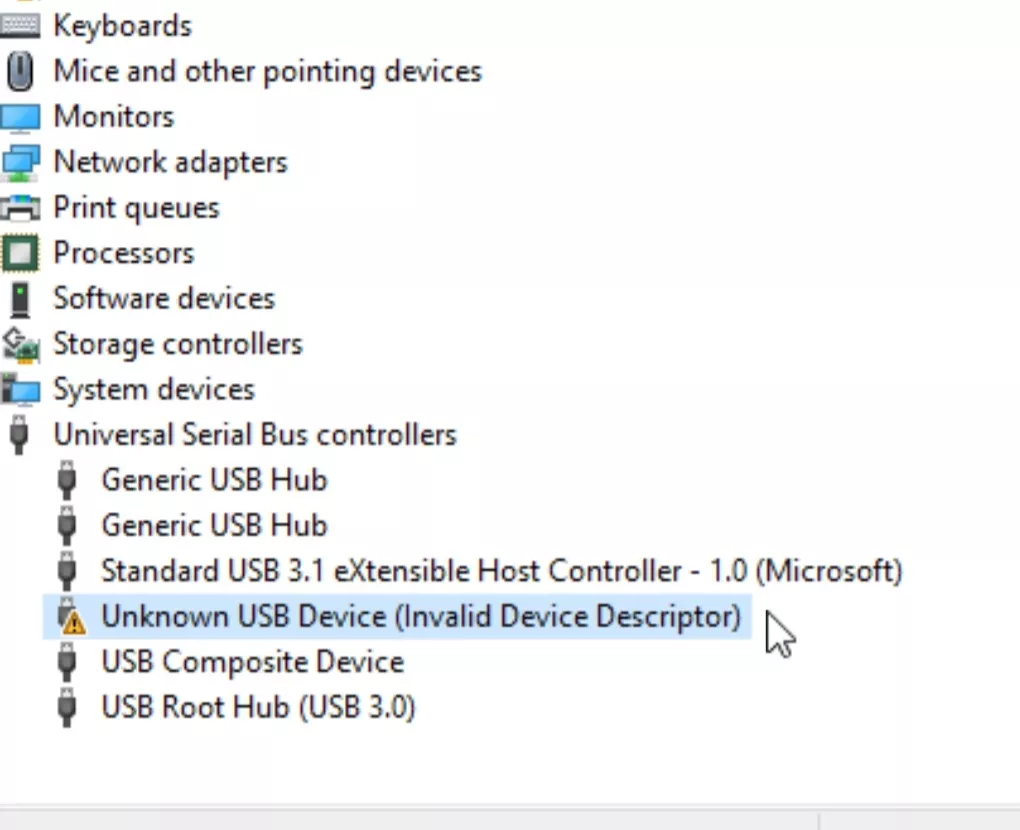Select the second Generic USB Hub entry

[x=214, y=526]
